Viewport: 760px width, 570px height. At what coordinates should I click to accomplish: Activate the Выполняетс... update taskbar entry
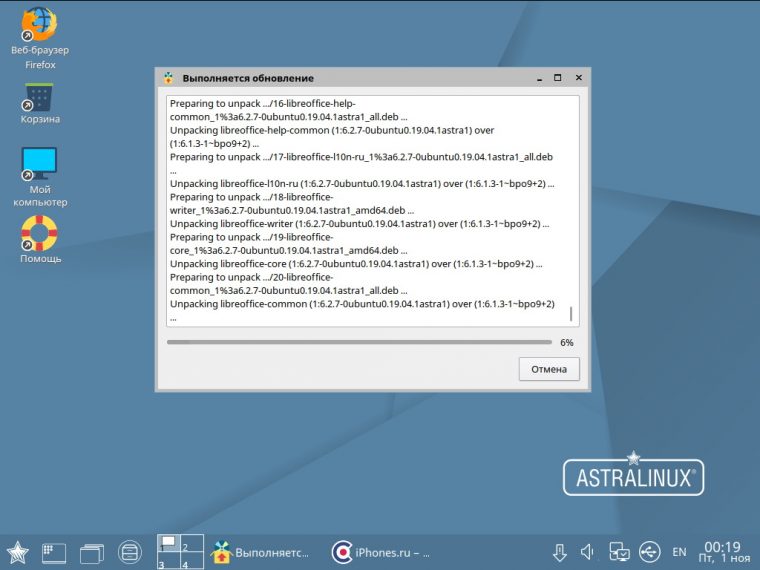tap(260, 553)
